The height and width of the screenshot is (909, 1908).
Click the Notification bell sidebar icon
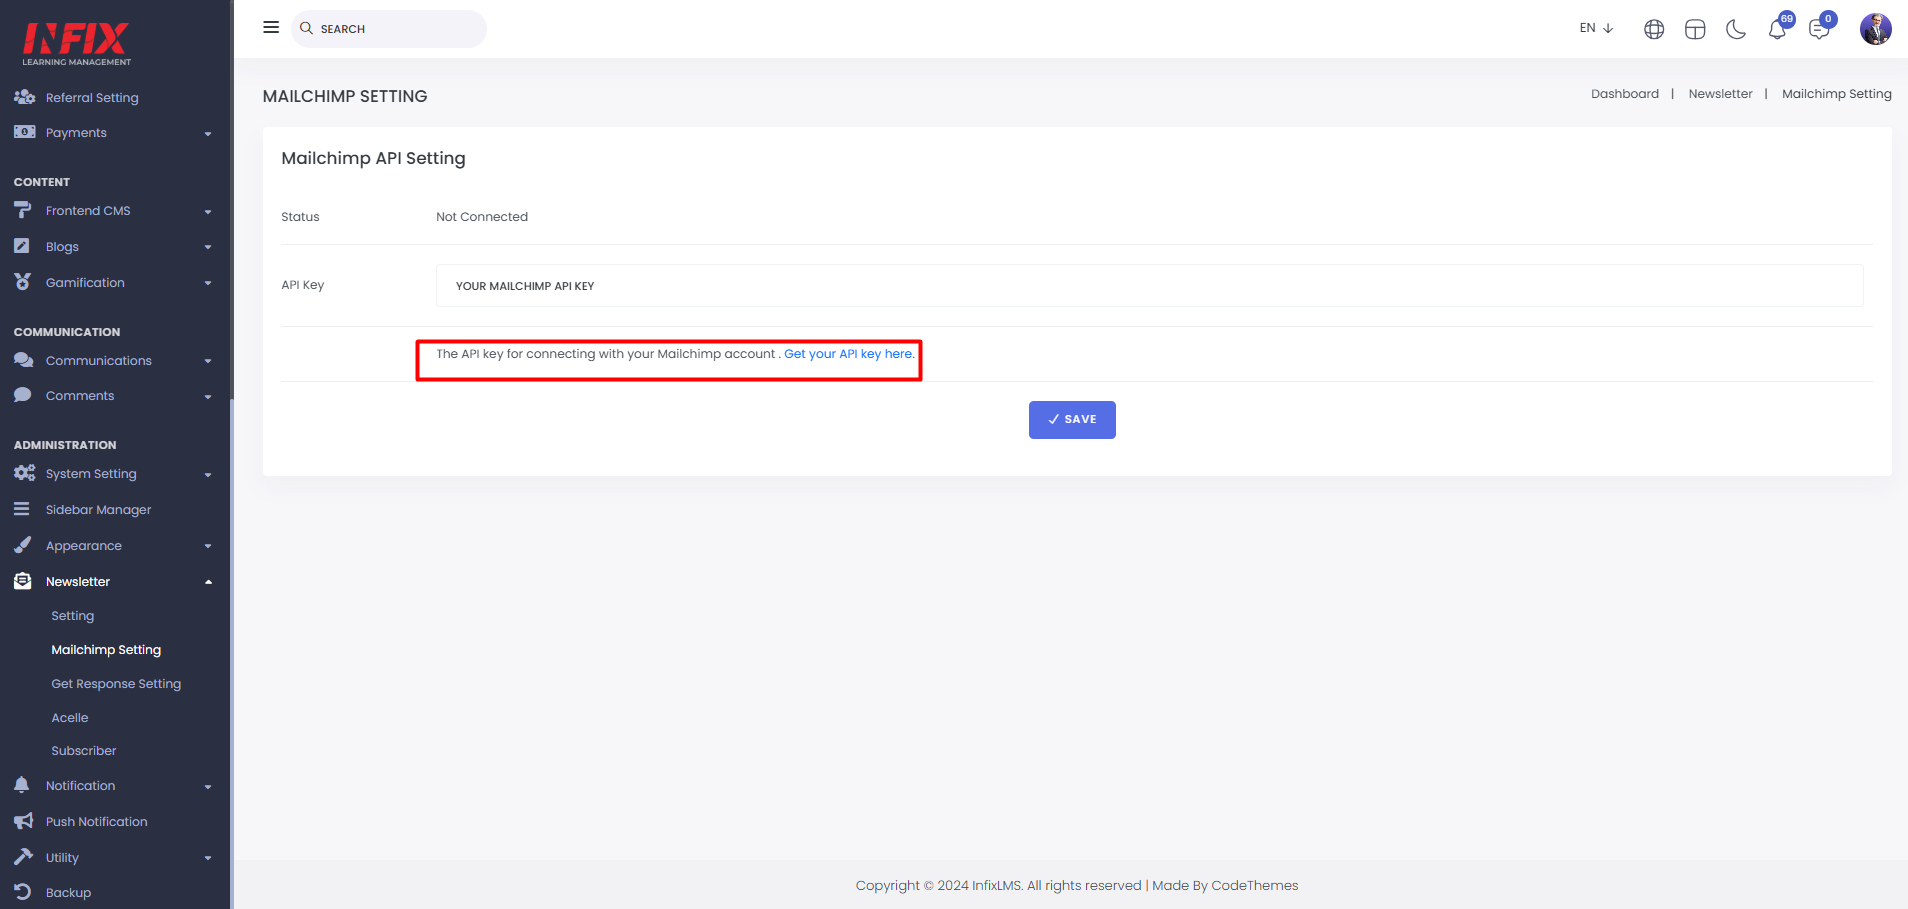(x=21, y=785)
